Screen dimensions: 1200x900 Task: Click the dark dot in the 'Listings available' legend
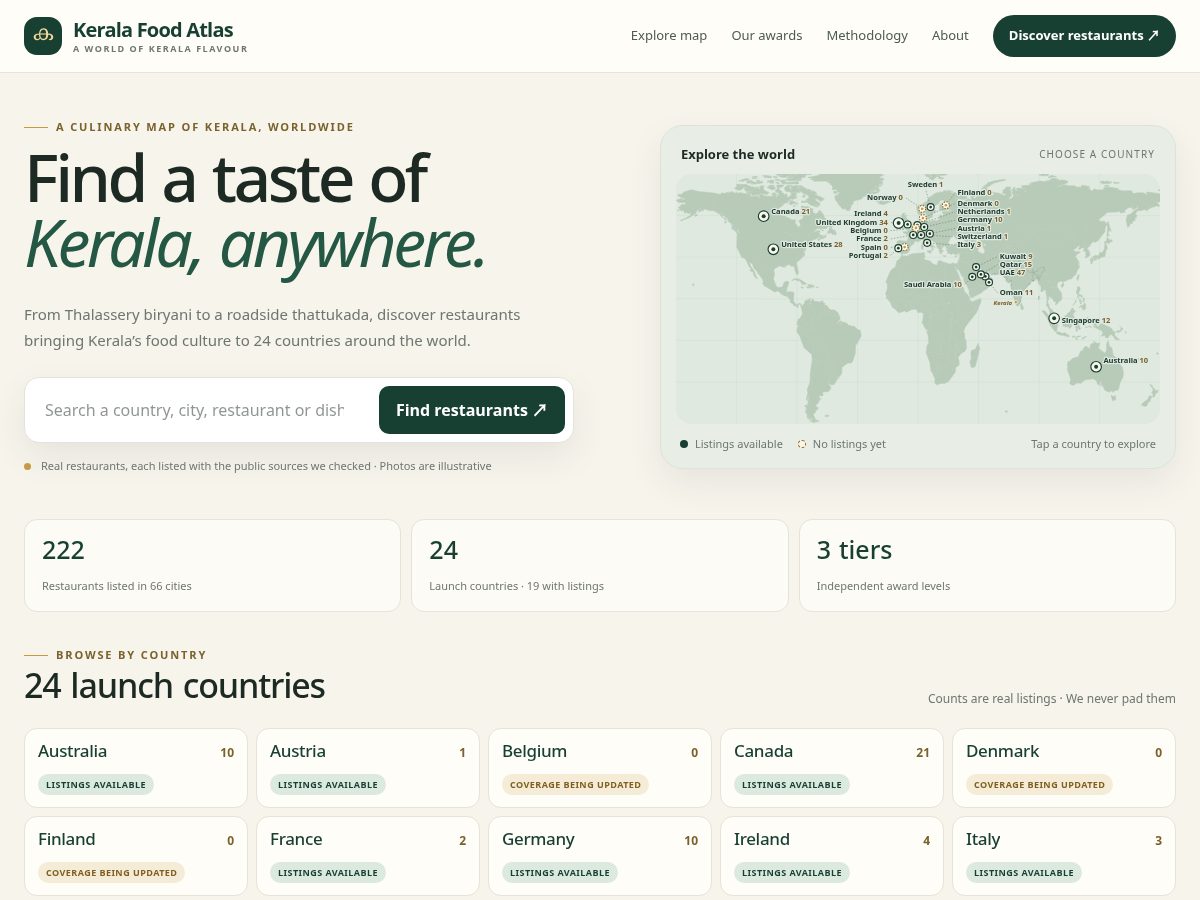pos(684,444)
